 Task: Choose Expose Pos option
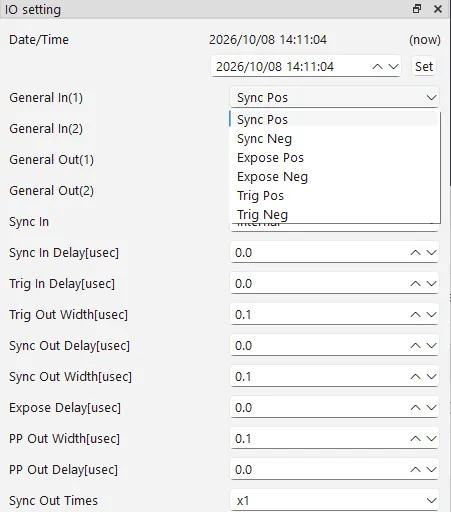[x=334, y=158]
